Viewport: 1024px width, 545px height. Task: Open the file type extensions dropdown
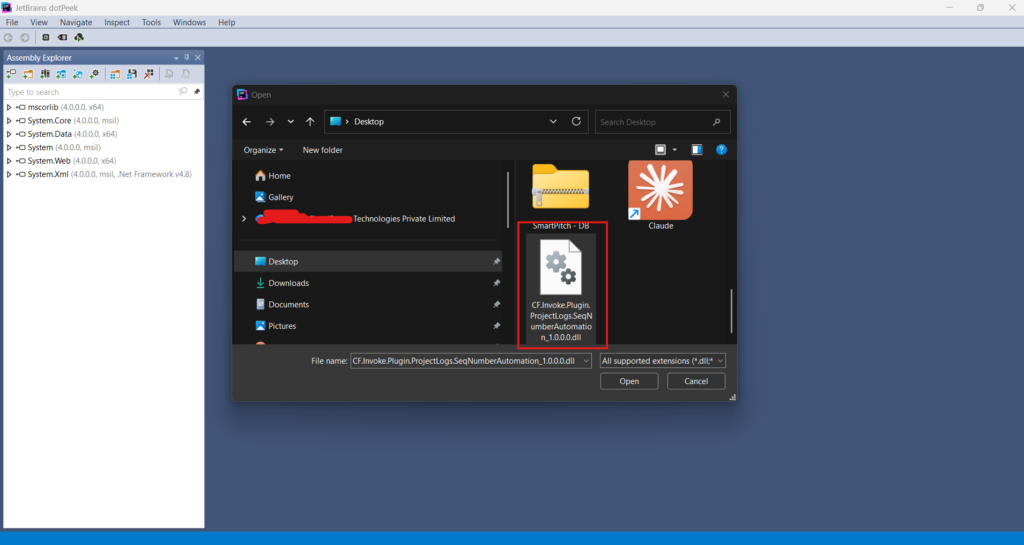tap(662, 361)
